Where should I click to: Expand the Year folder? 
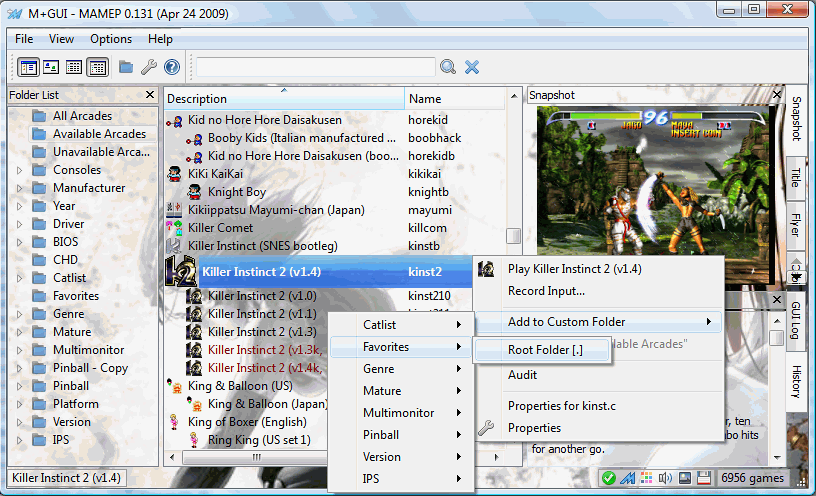tap(19, 206)
